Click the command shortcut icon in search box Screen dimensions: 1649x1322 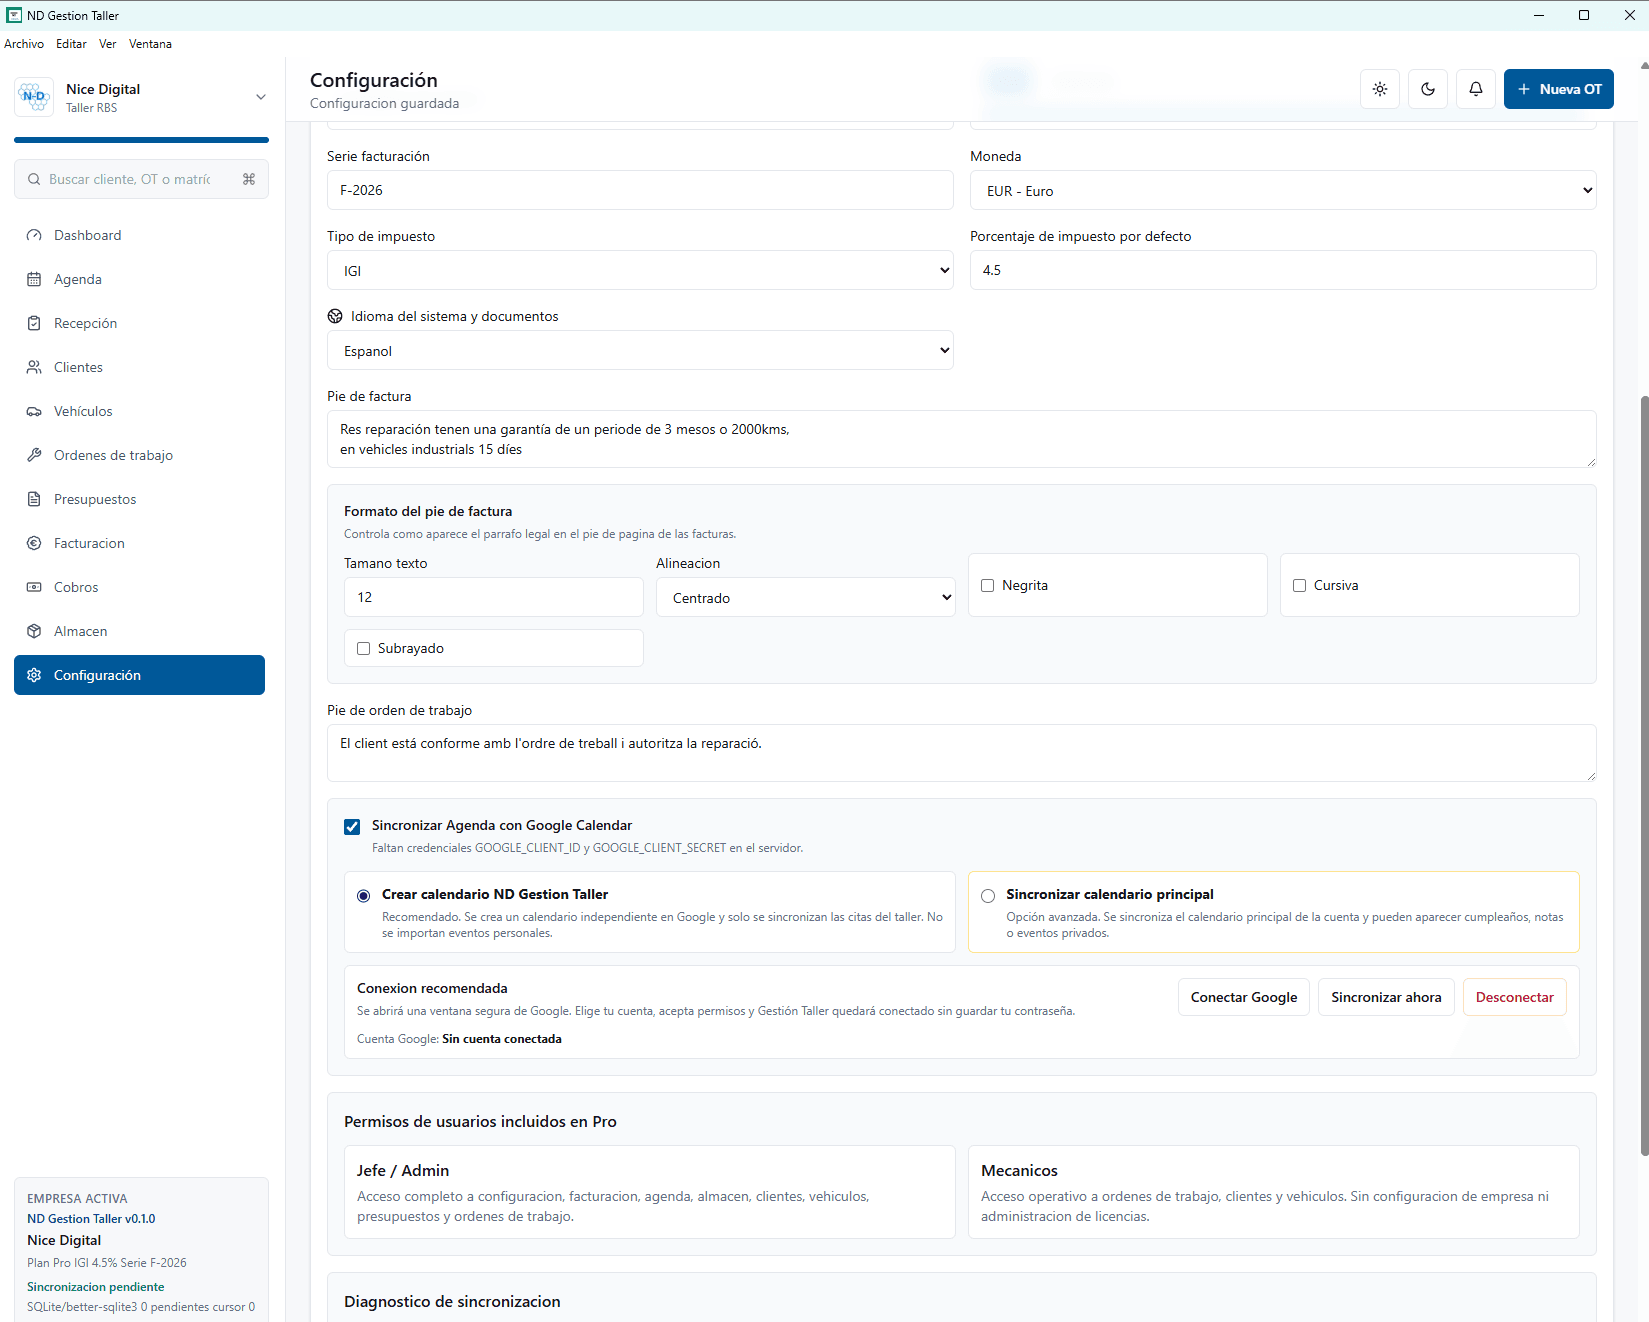coord(249,179)
